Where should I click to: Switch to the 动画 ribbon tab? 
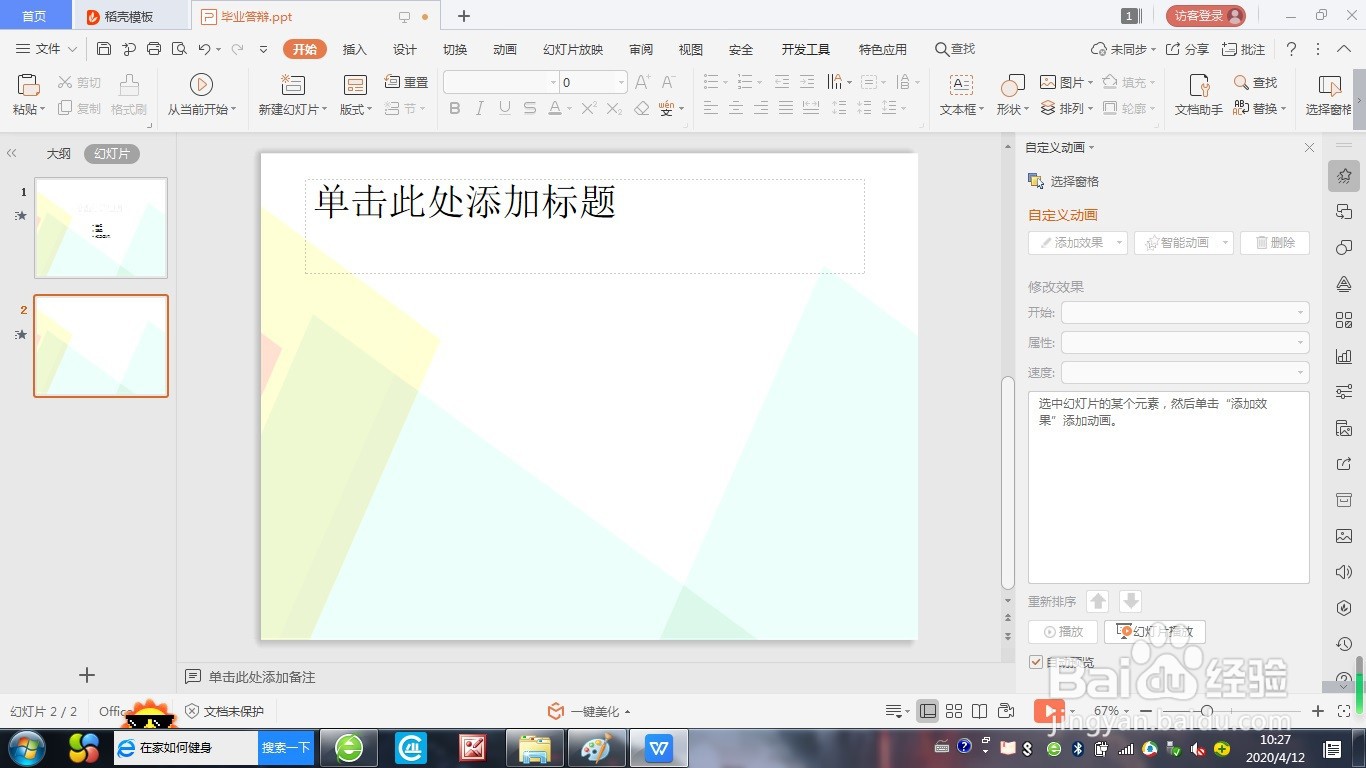[504, 48]
